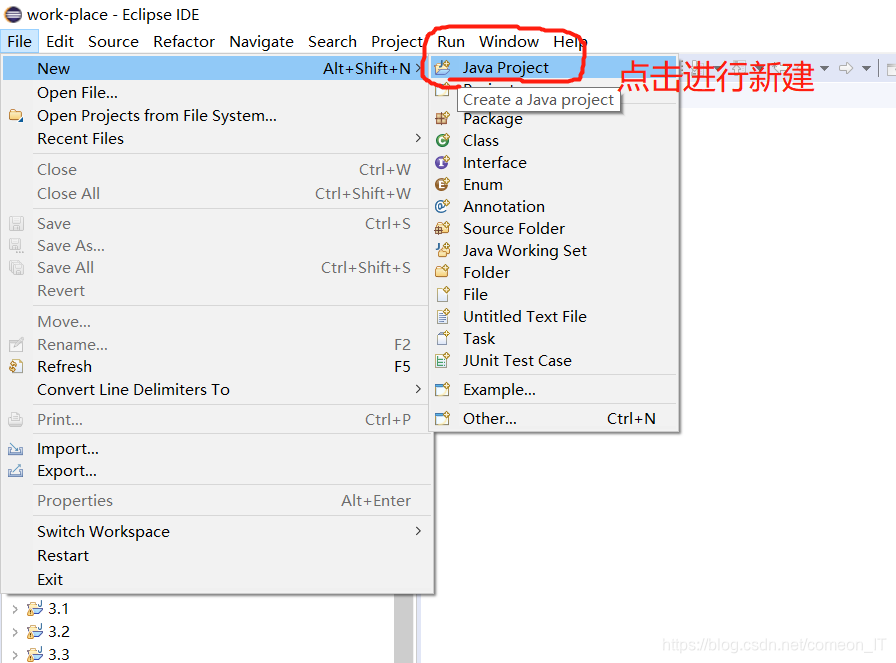Open the forward history dropdown arrow
Screen dimensions: 896x663
866,69
